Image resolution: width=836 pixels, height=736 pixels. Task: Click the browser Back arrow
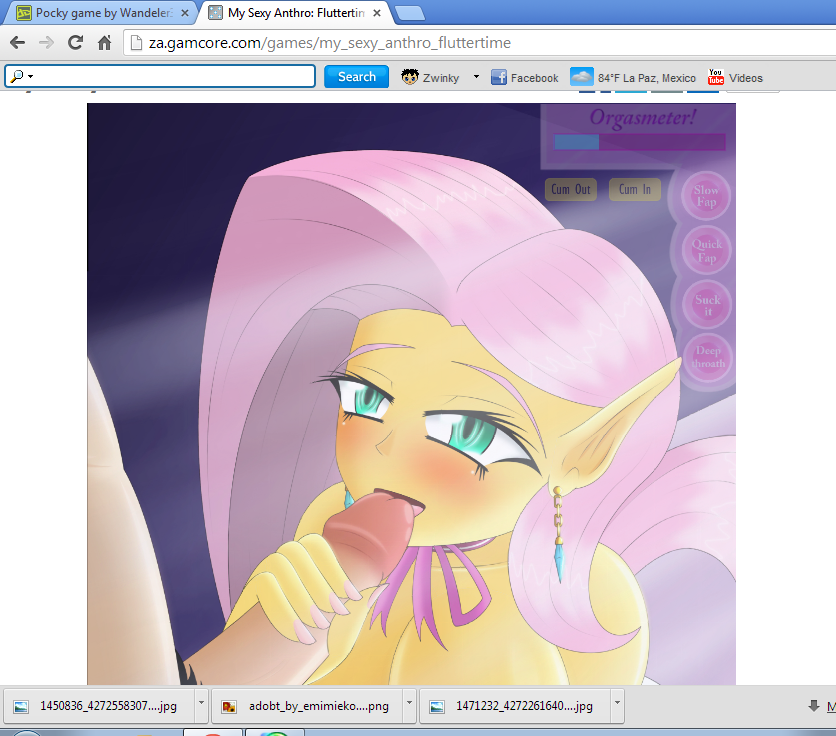click(x=17, y=43)
